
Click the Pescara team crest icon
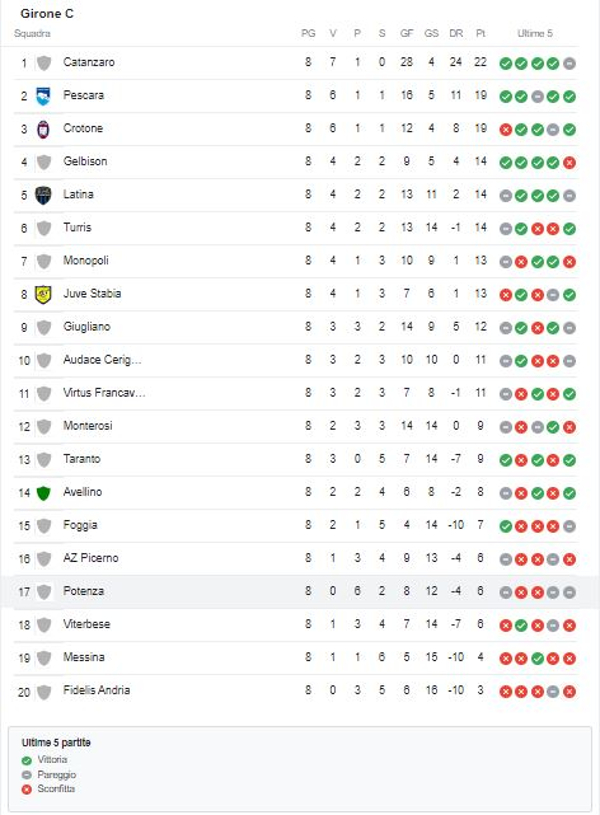43,96
